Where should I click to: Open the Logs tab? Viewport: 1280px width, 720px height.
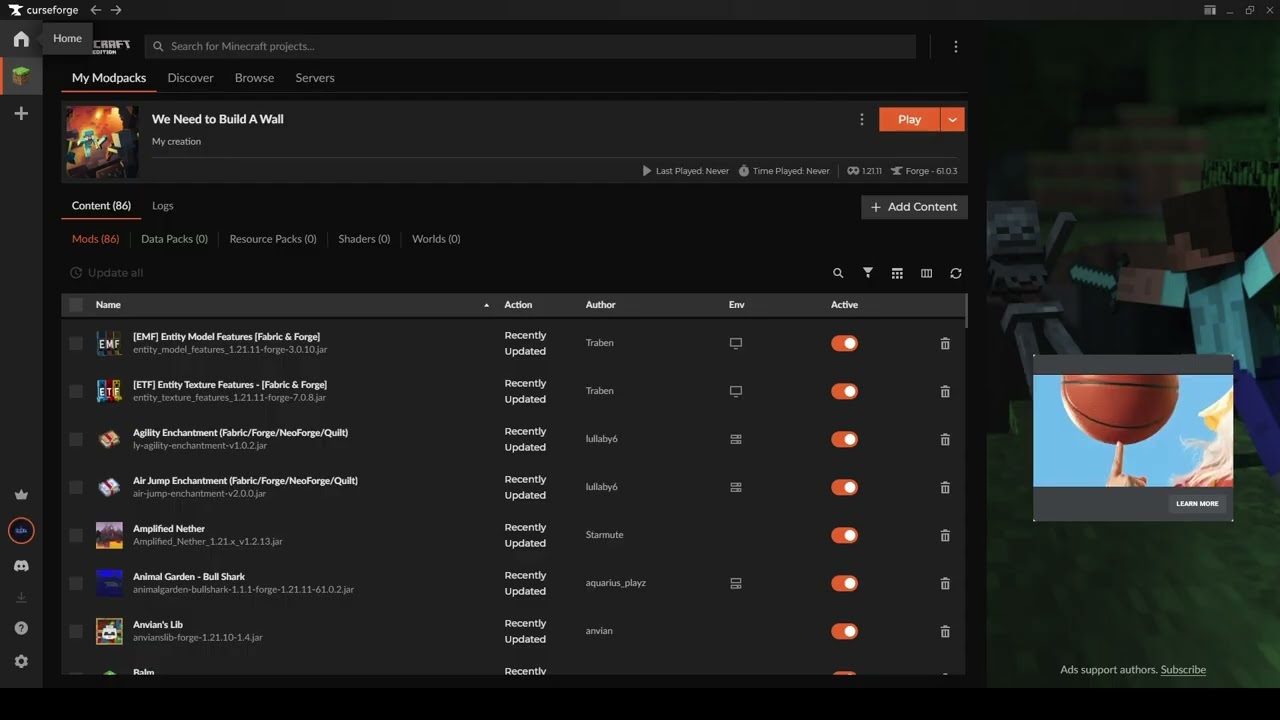pos(163,206)
